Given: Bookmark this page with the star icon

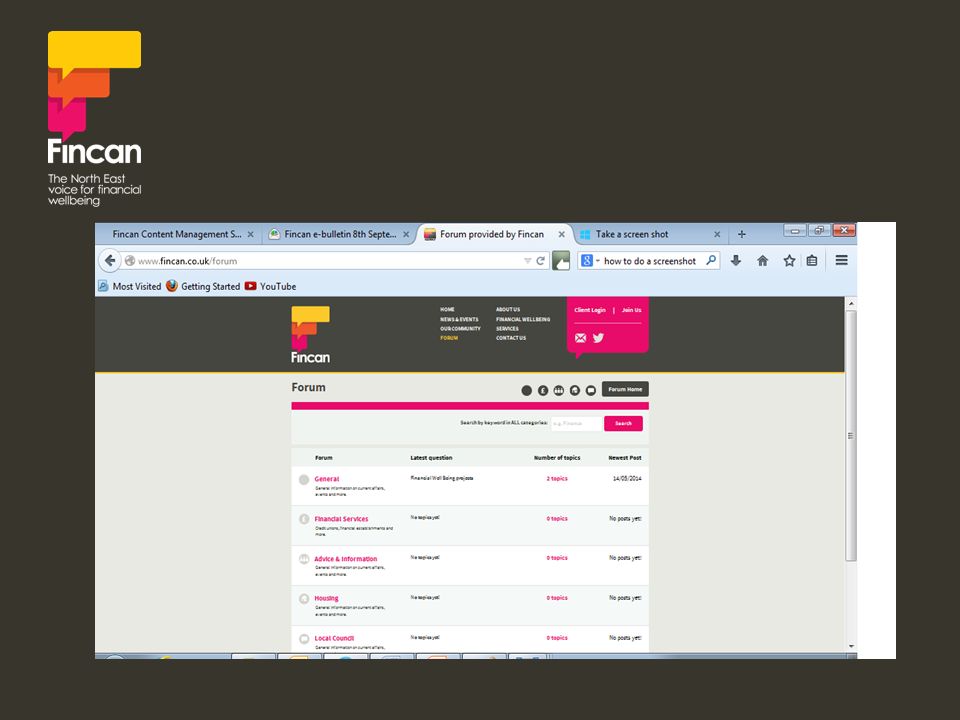Looking at the screenshot, I should coord(789,261).
